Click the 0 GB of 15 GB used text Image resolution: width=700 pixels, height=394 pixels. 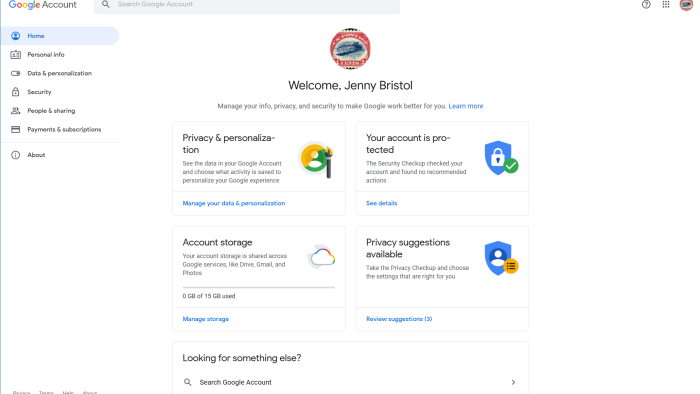208,296
